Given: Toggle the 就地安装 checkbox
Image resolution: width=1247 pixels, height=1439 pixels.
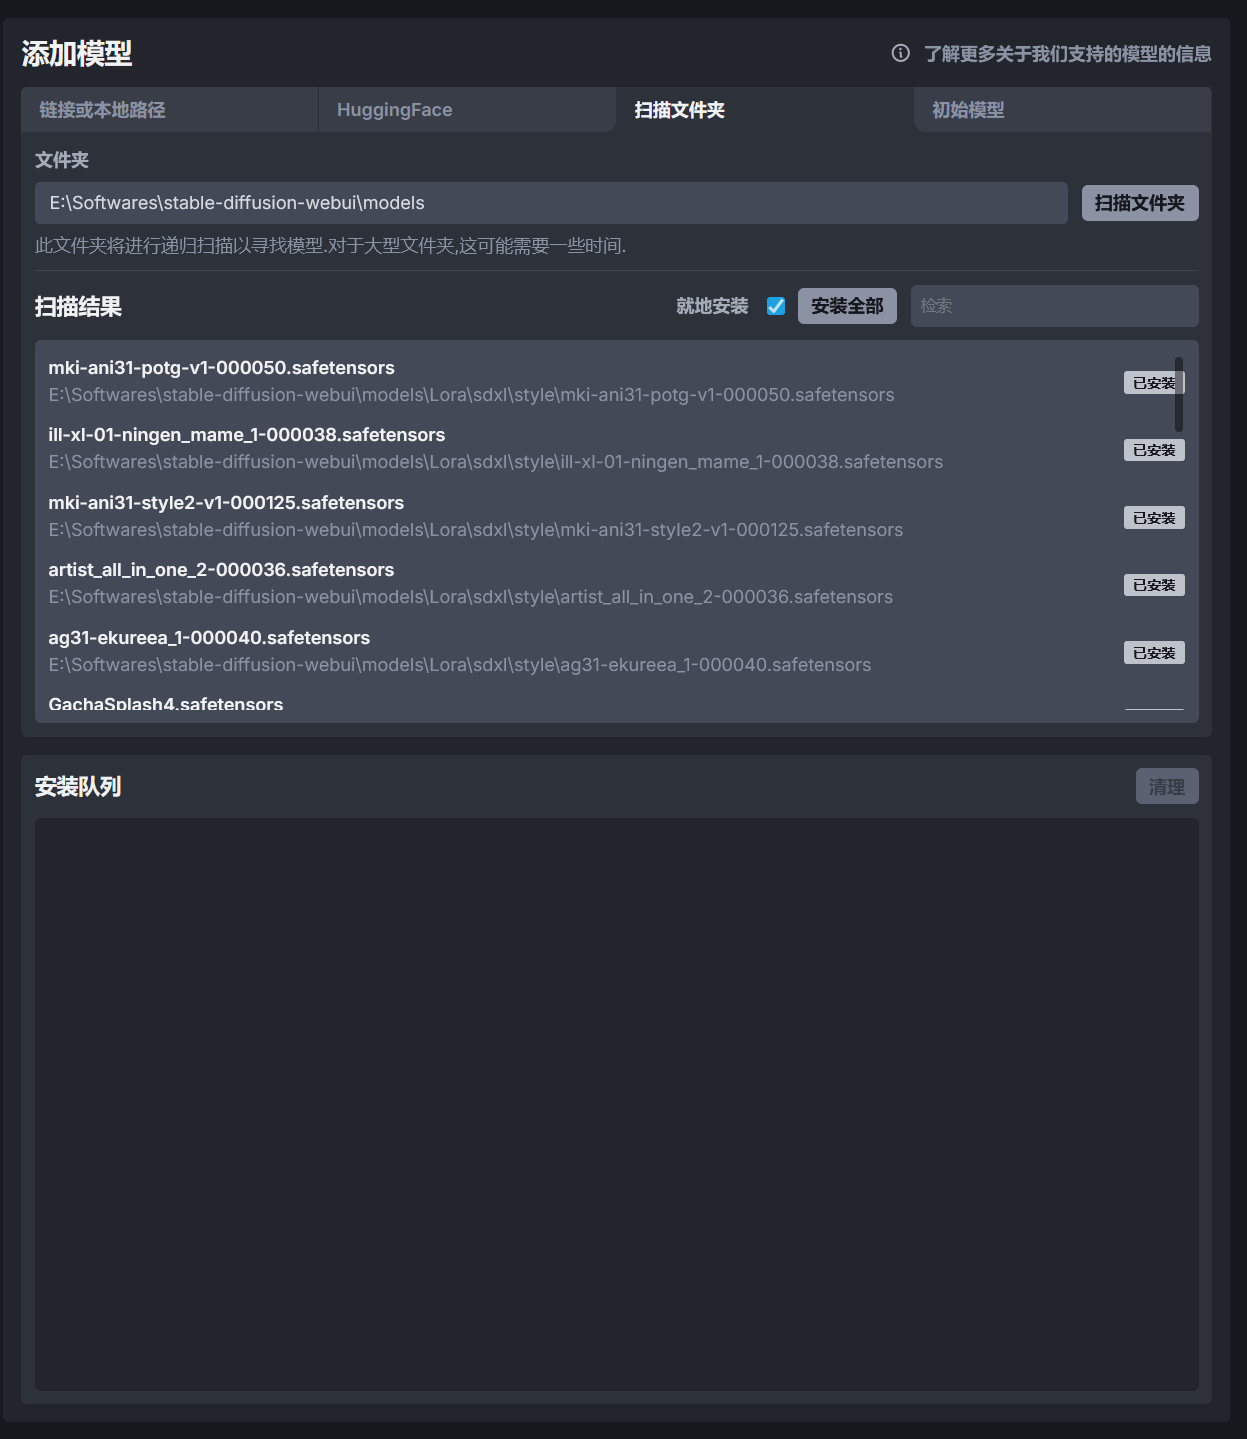Looking at the screenshot, I should pyautogui.click(x=776, y=306).
